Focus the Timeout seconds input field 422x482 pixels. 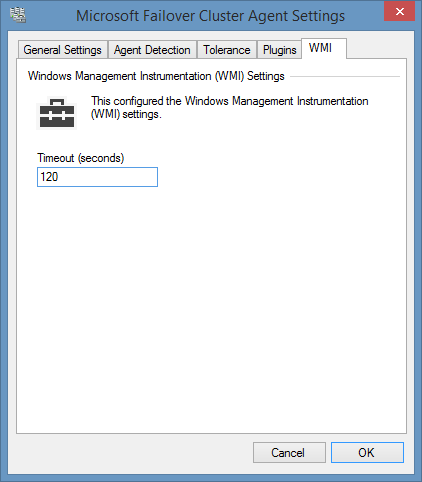(x=97, y=177)
